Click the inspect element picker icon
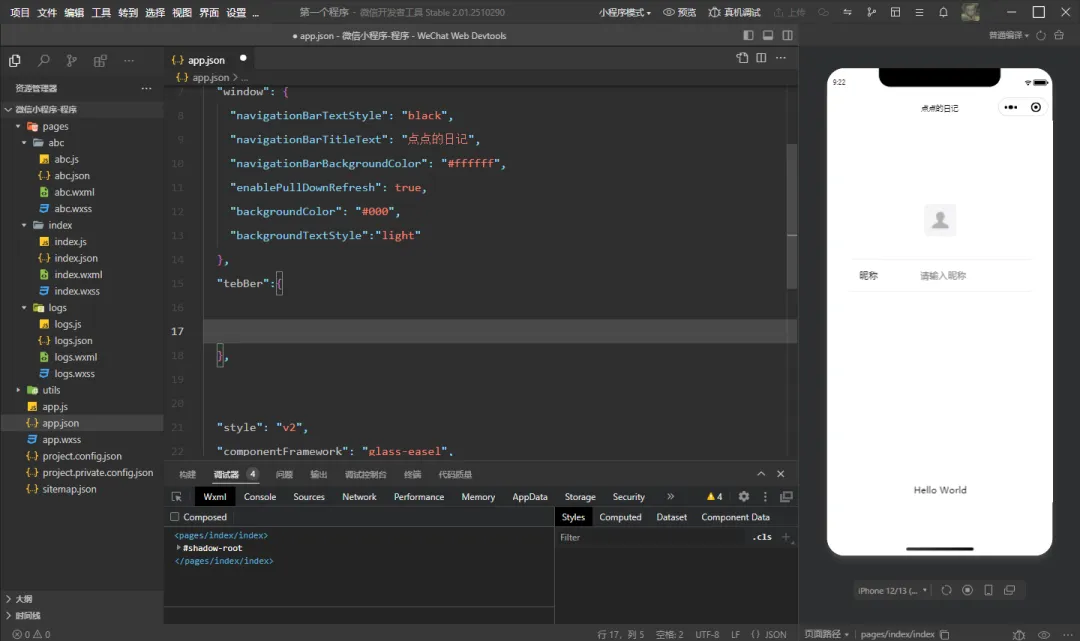Viewport: 1080px width, 641px height. 177,496
